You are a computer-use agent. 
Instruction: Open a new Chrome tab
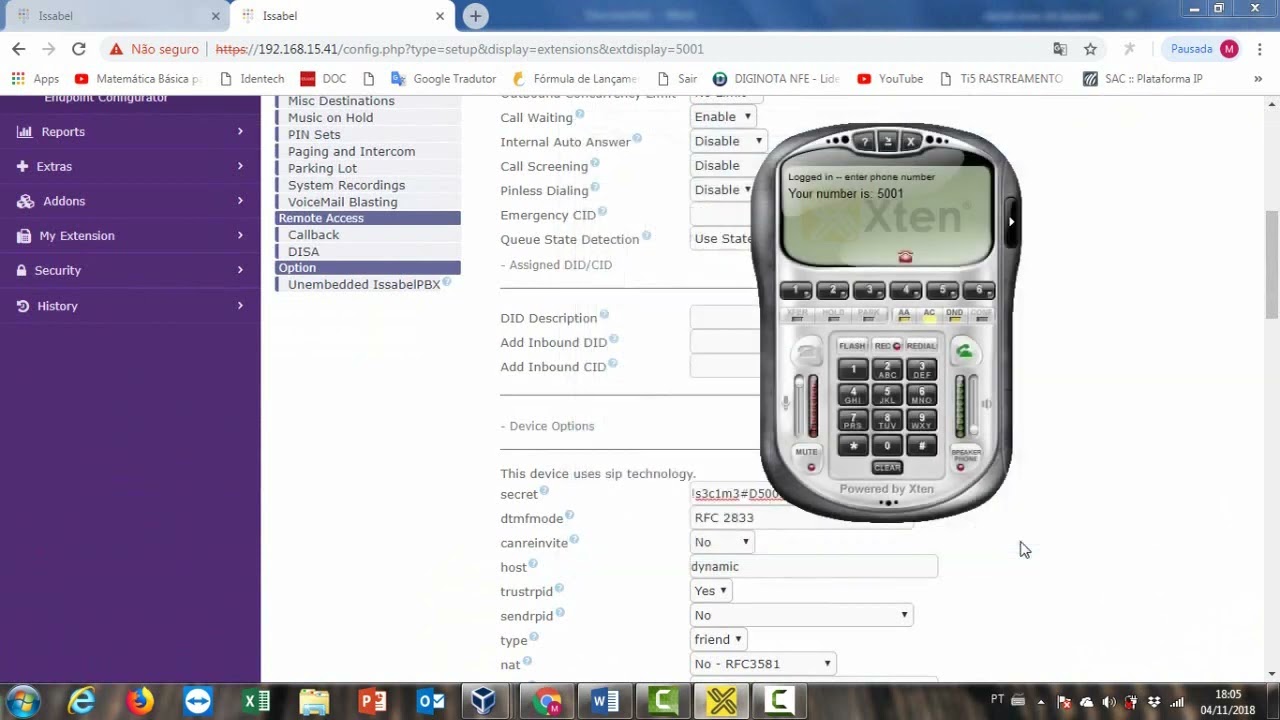(x=476, y=16)
